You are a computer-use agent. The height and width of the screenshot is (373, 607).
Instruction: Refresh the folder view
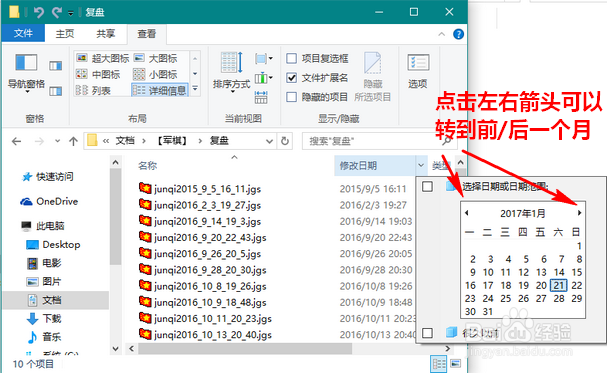coord(285,141)
